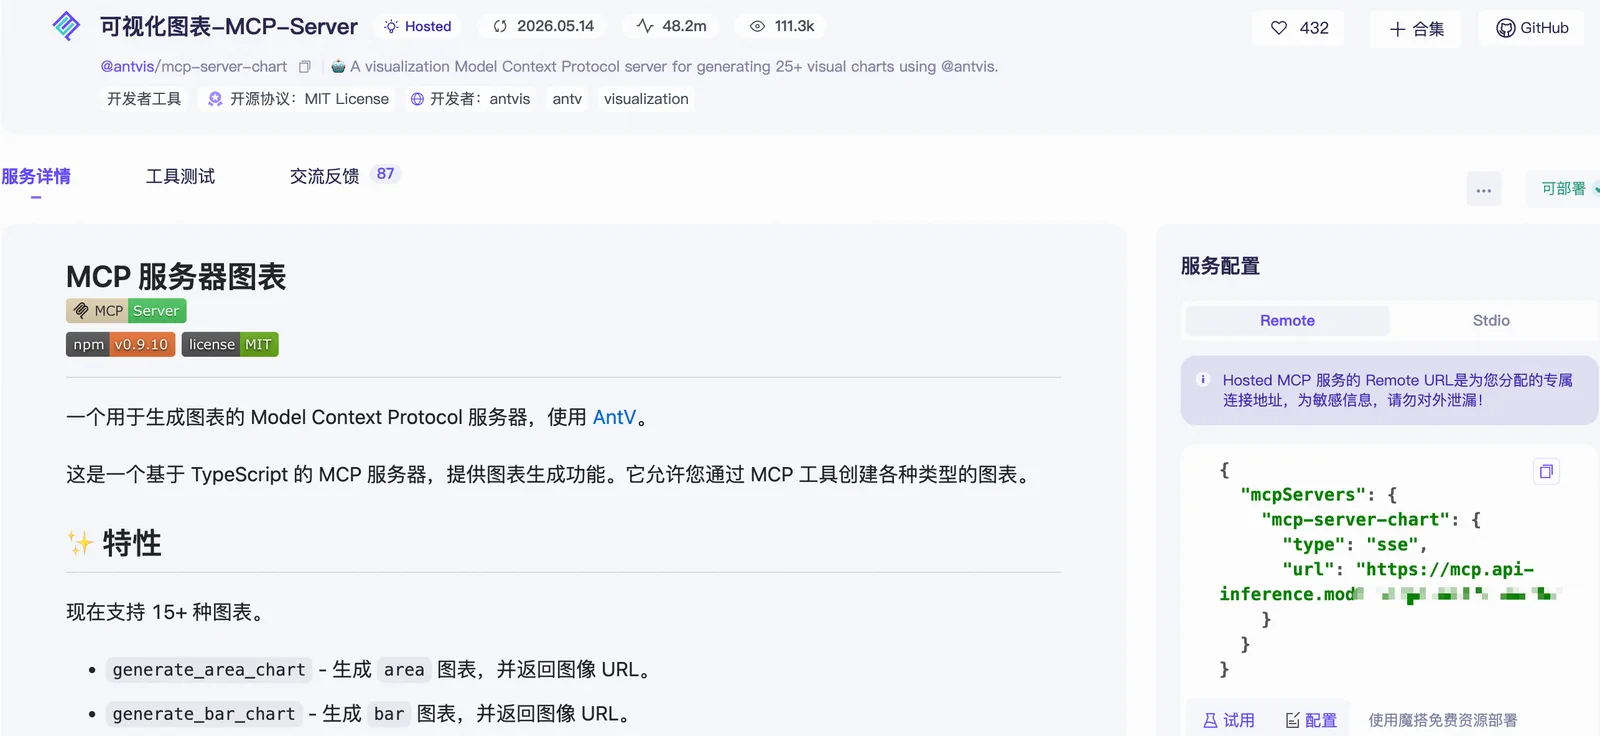Add server to a collection via 合集
1600x736 pixels.
pos(1416,29)
